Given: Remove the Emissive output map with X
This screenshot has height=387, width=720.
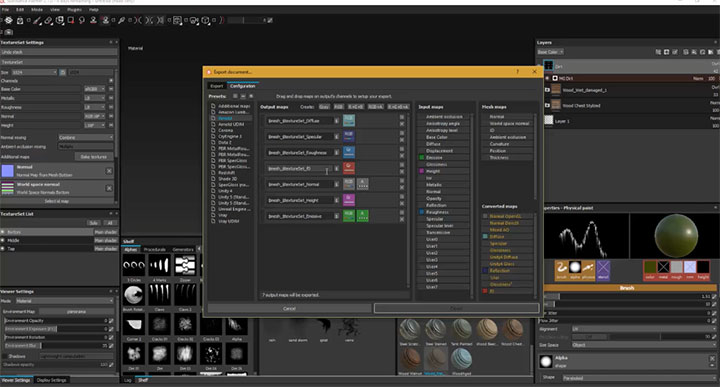Looking at the screenshot, I should coord(402,219).
